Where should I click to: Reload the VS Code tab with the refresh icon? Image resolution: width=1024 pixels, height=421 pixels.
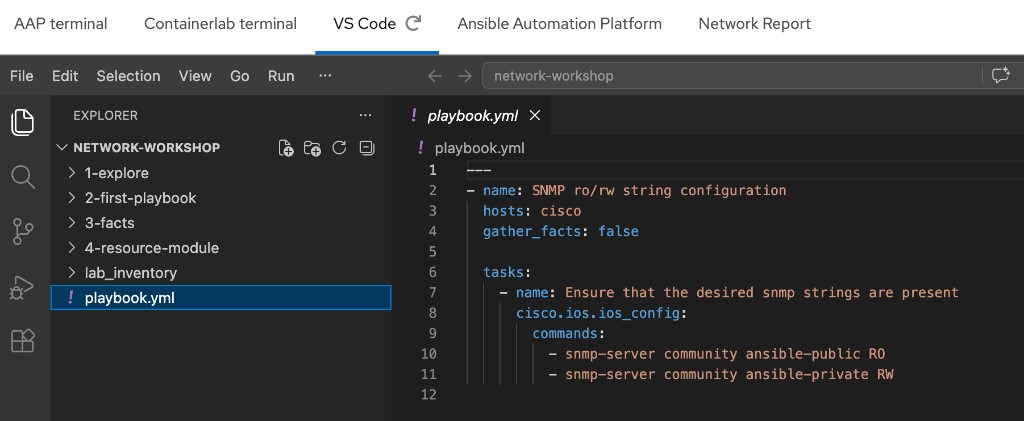click(x=413, y=23)
